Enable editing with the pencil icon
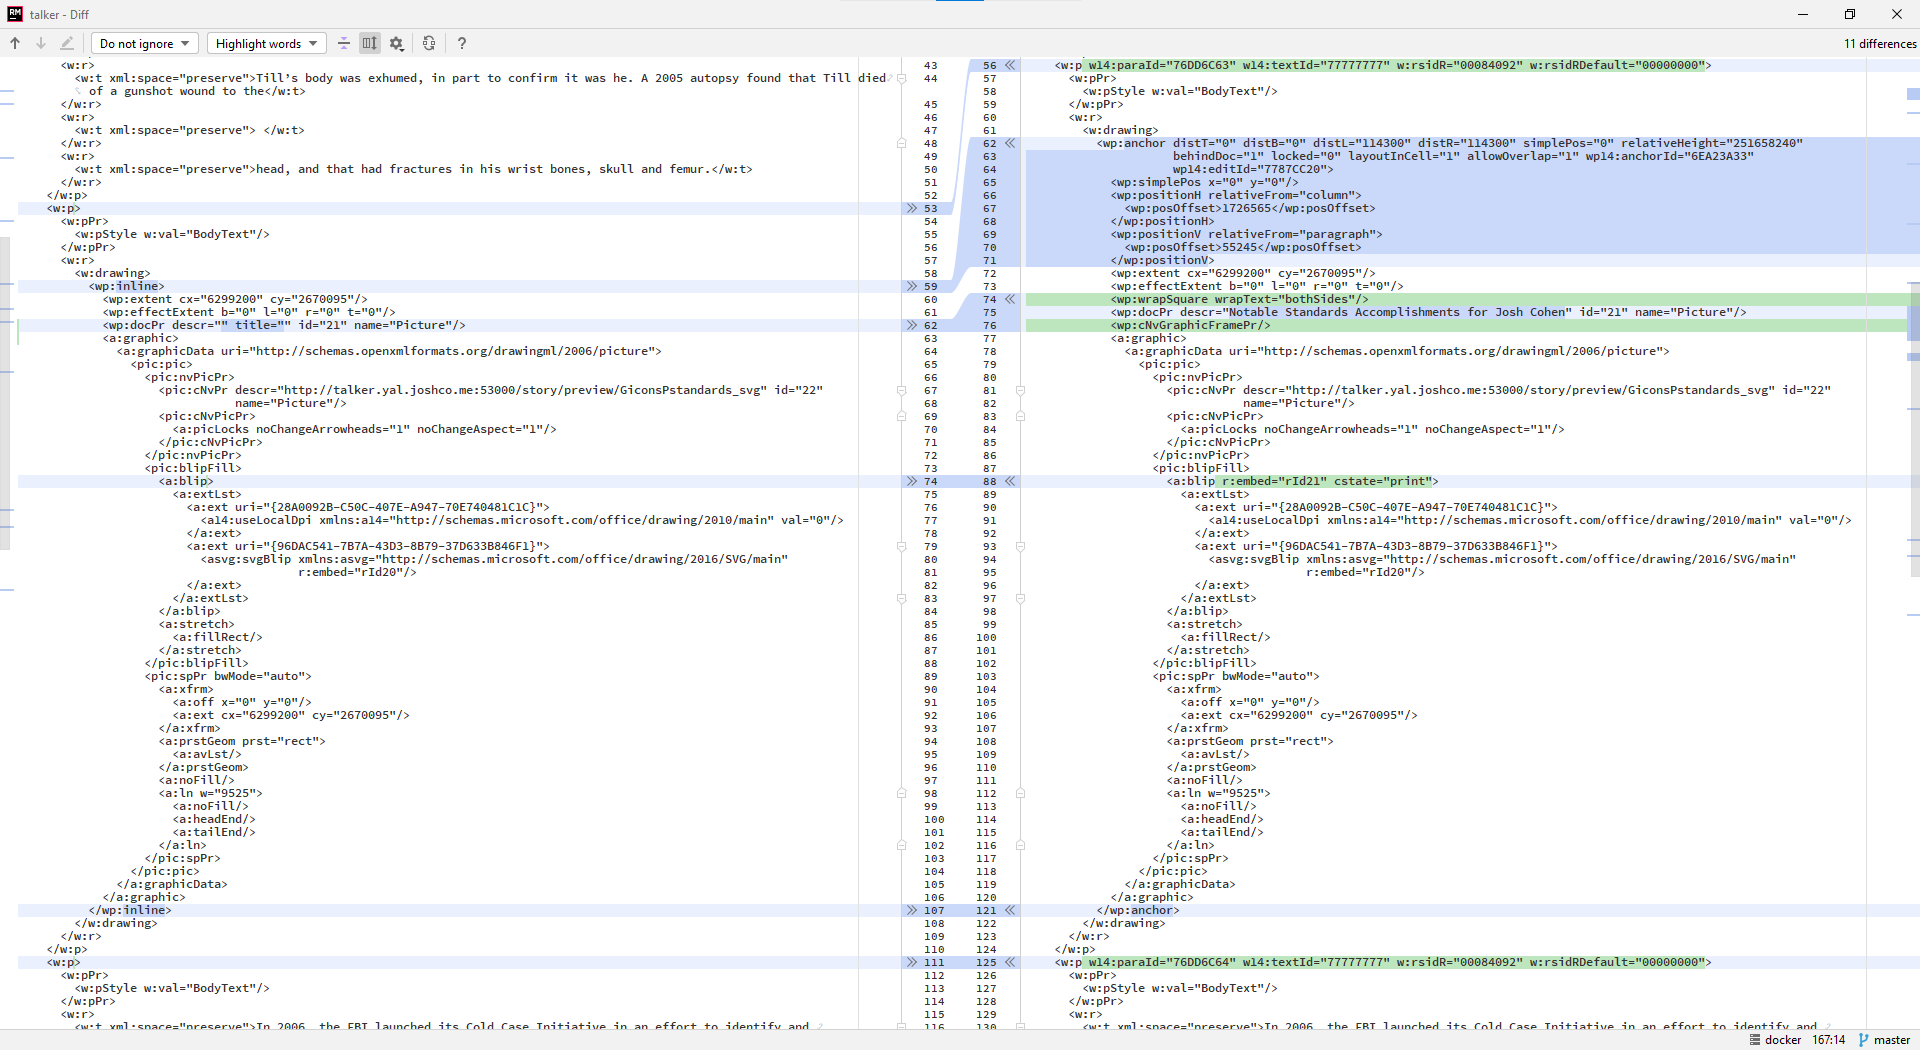Screen dimensions: 1920x1050 66,43
